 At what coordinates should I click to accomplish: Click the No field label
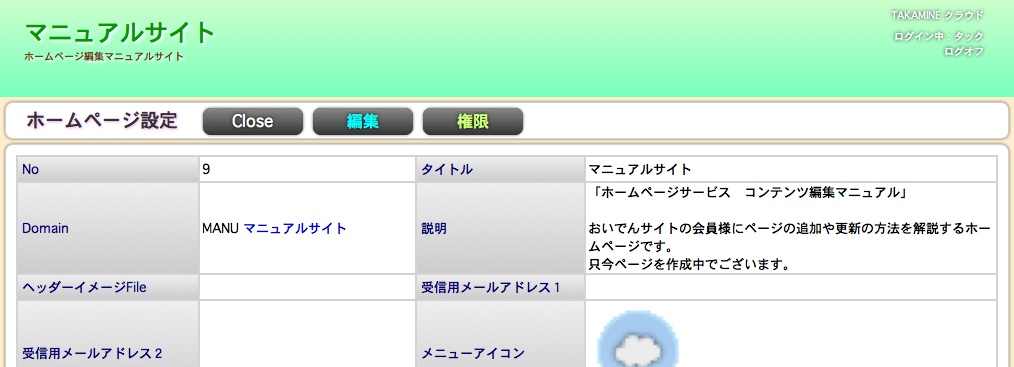(30, 169)
